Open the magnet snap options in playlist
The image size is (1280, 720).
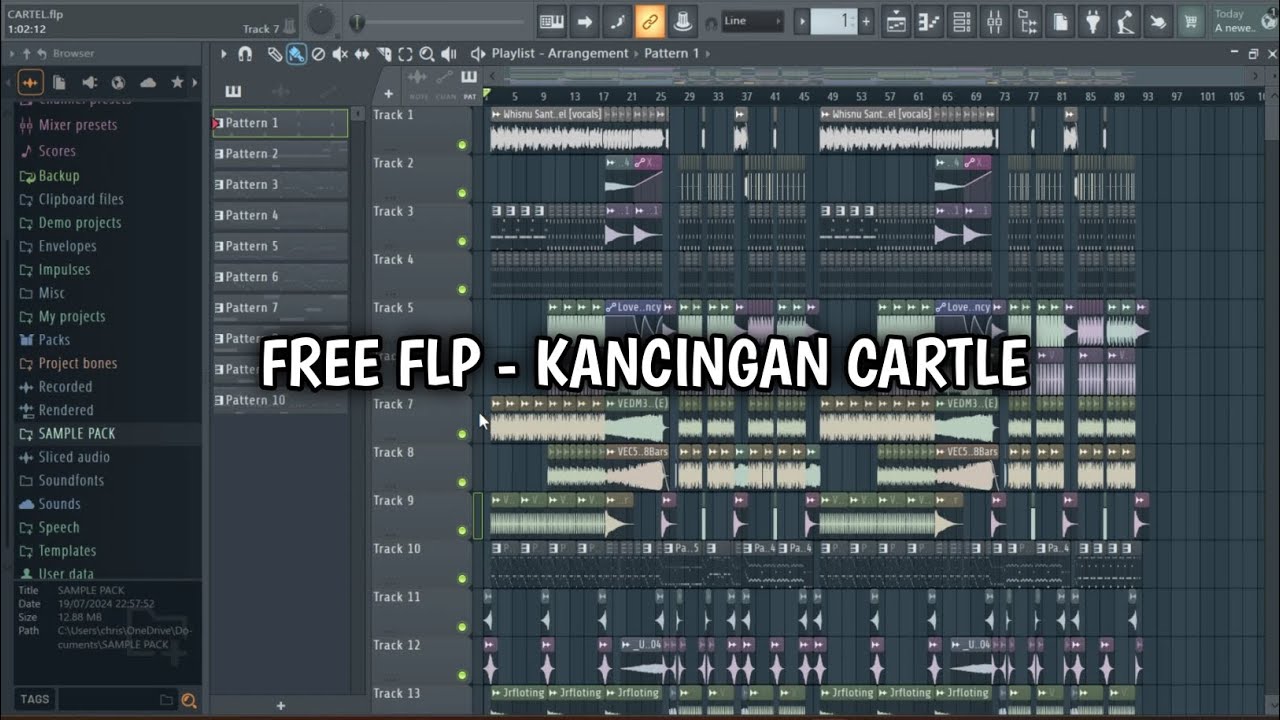pyautogui.click(x=245, y=54)
